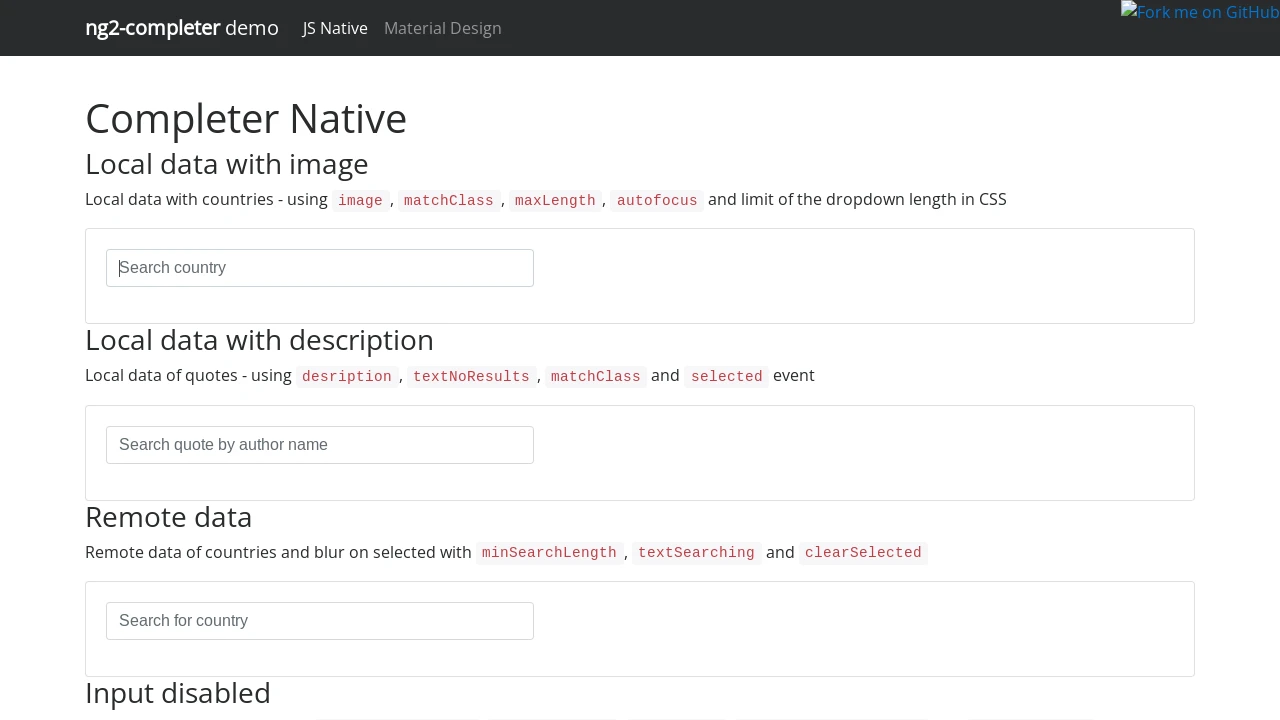This screenshot has height=720, width=1280.
Task: Click the Input disabled heading
Action: 178,693
